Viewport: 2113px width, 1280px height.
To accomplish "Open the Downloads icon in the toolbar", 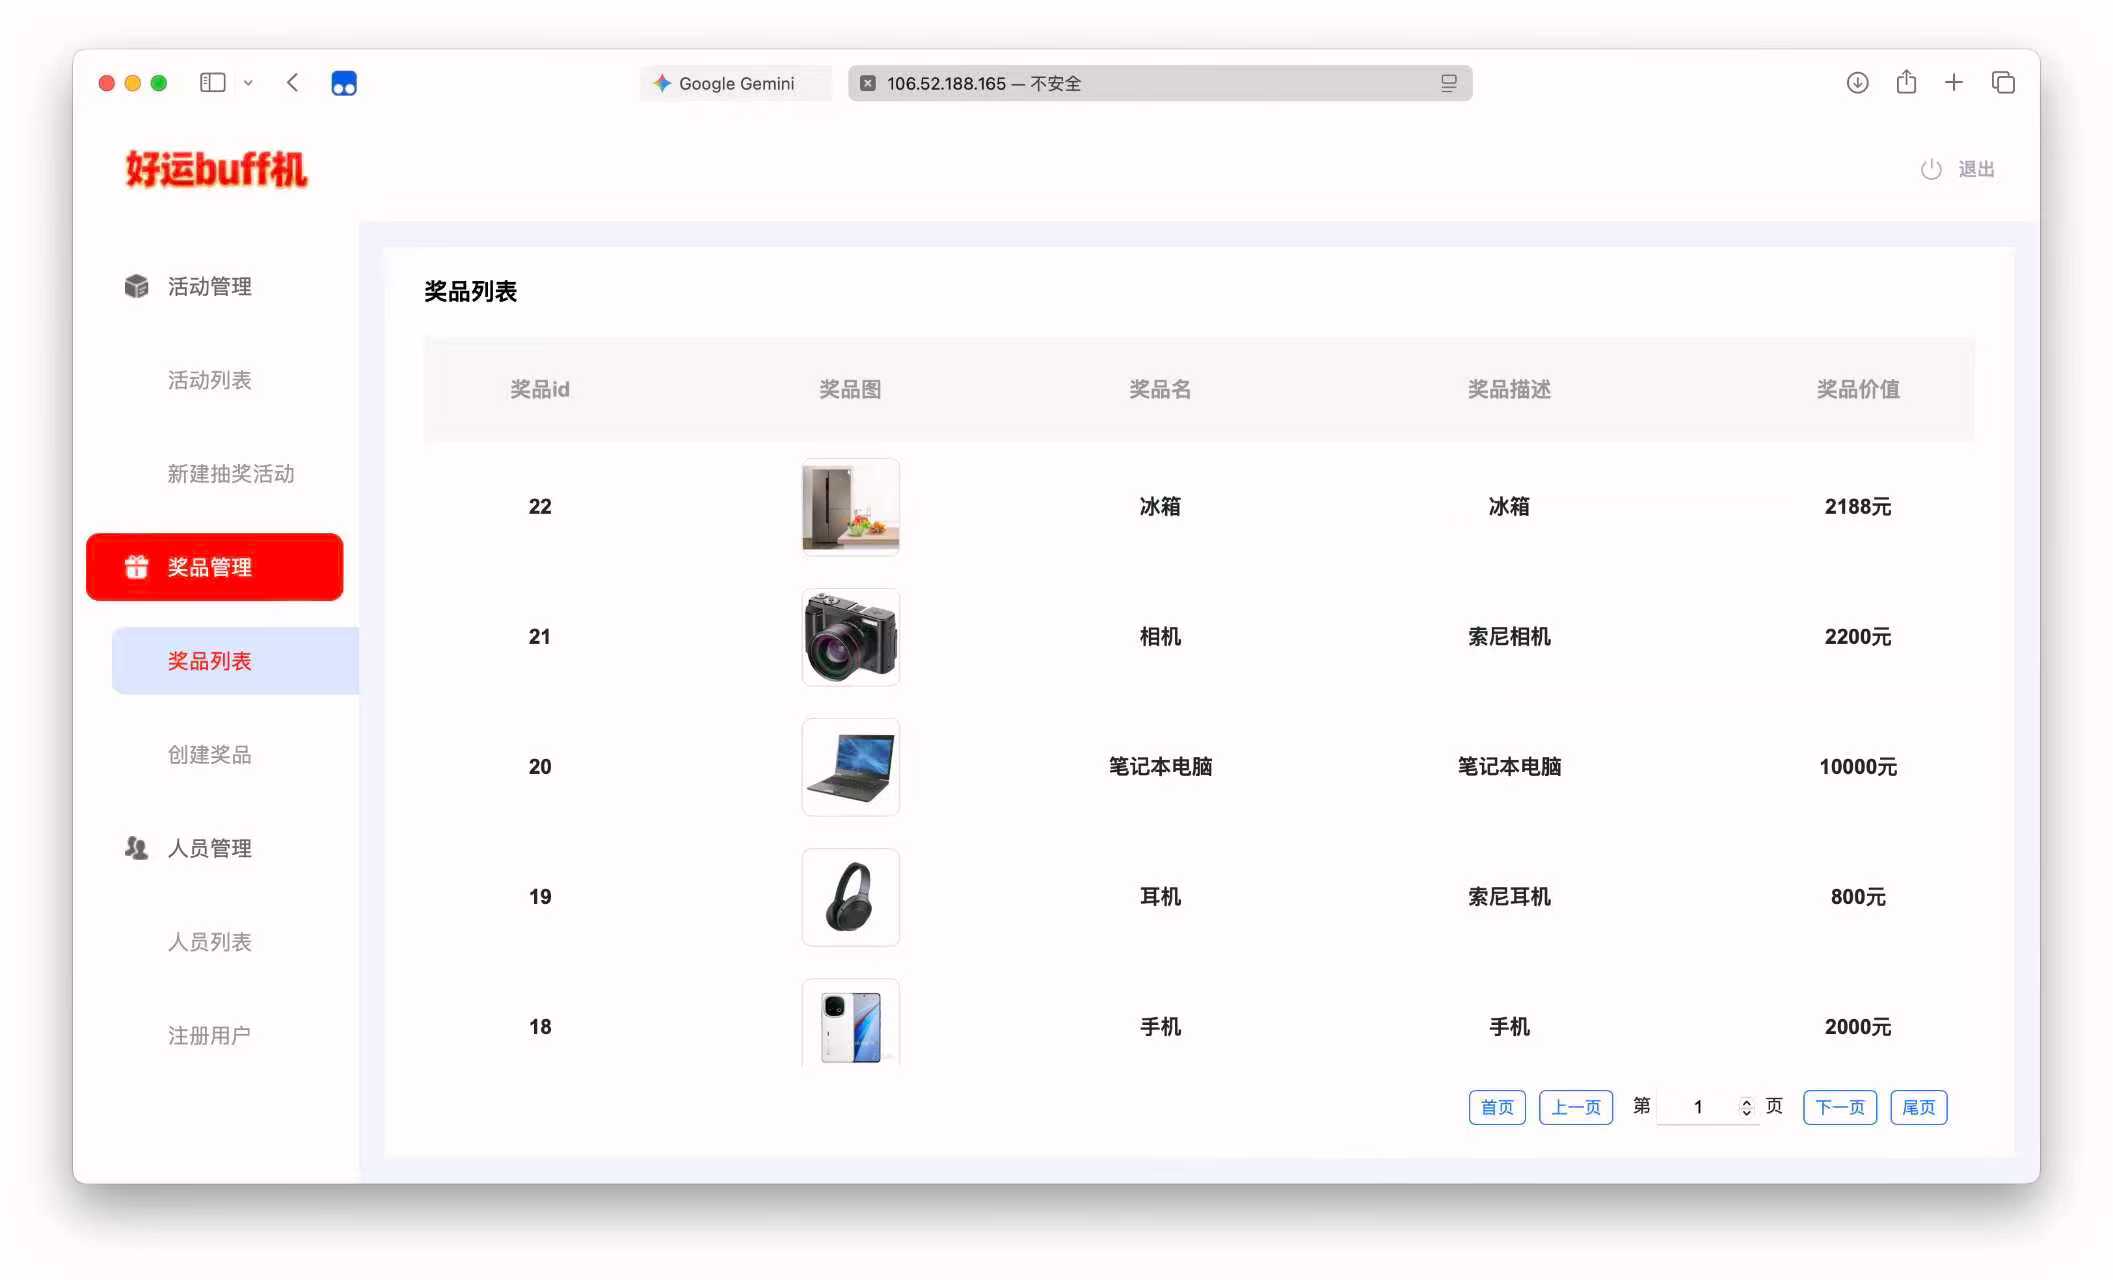I will pyautogui.click(x=1857, y=83).
